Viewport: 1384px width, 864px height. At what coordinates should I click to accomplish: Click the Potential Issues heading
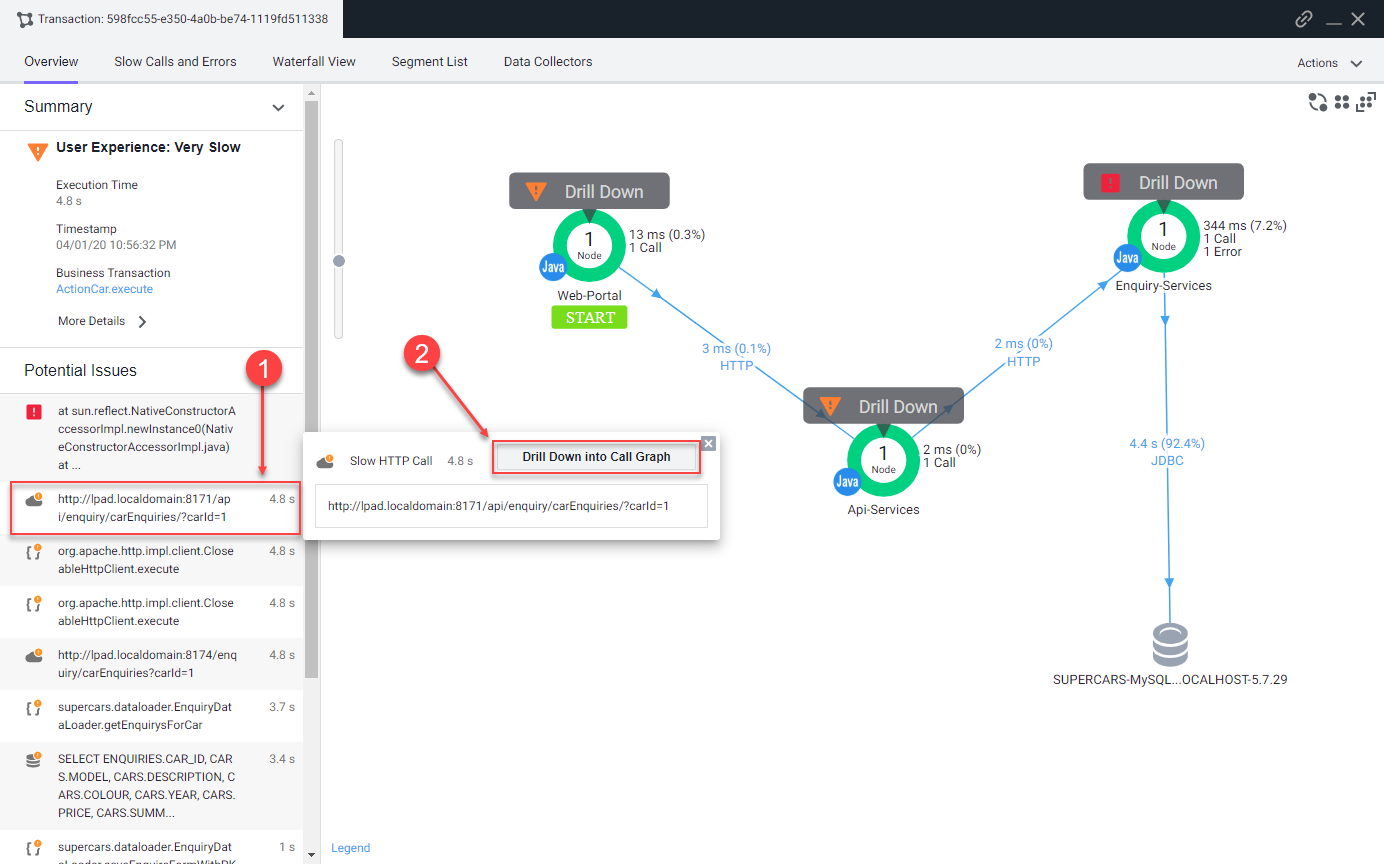(x=80, y=371)
